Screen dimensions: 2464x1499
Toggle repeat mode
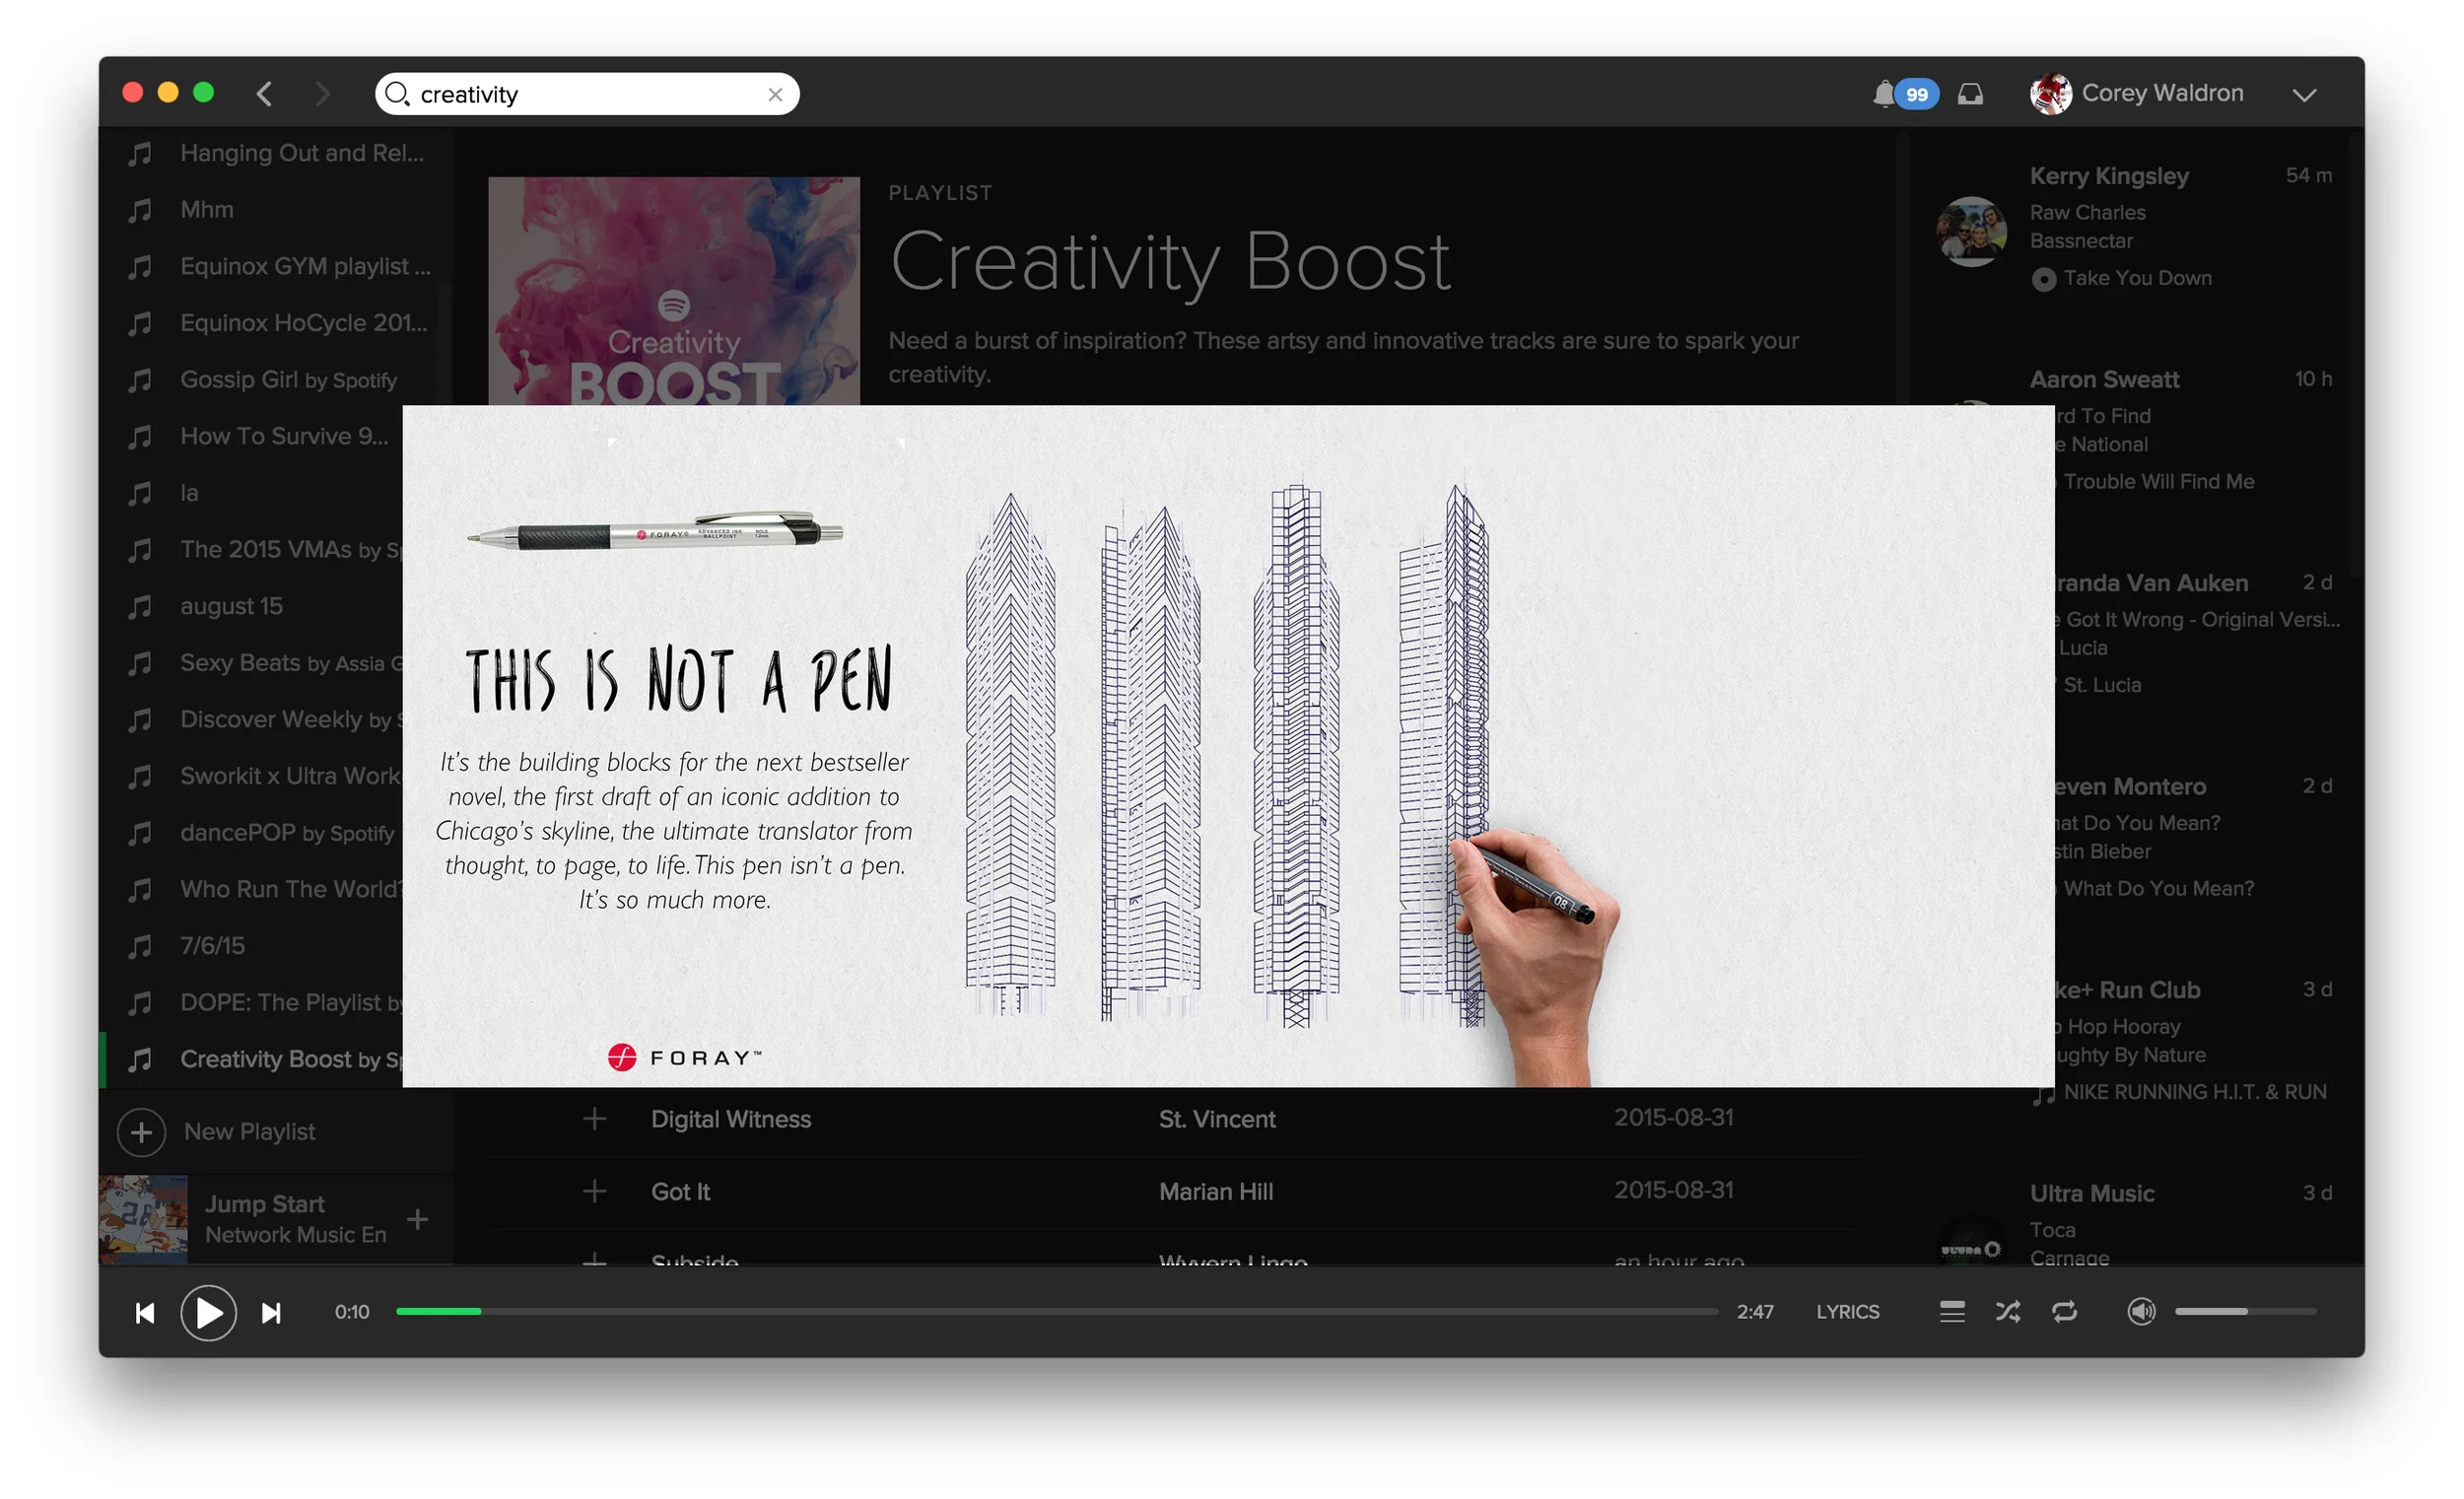[2064, 1312]
